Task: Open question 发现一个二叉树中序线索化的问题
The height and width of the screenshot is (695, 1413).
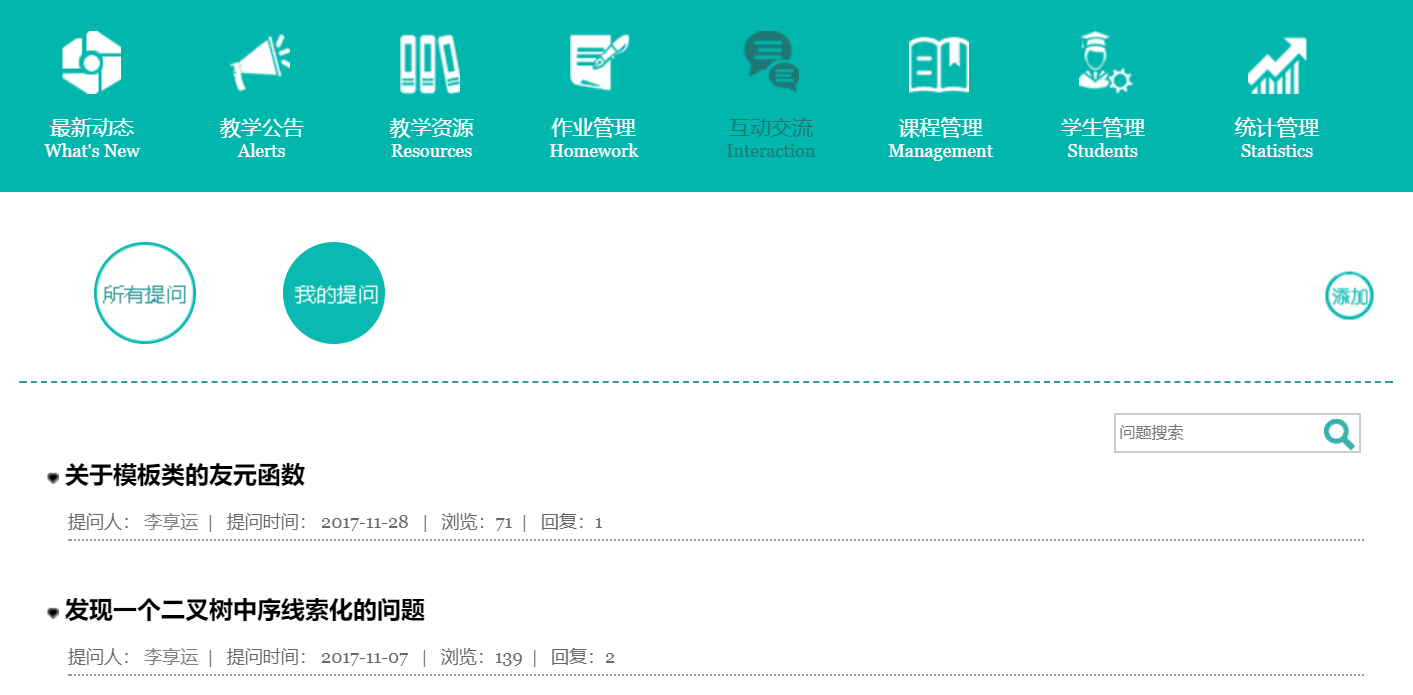Action: click(245, 611)
